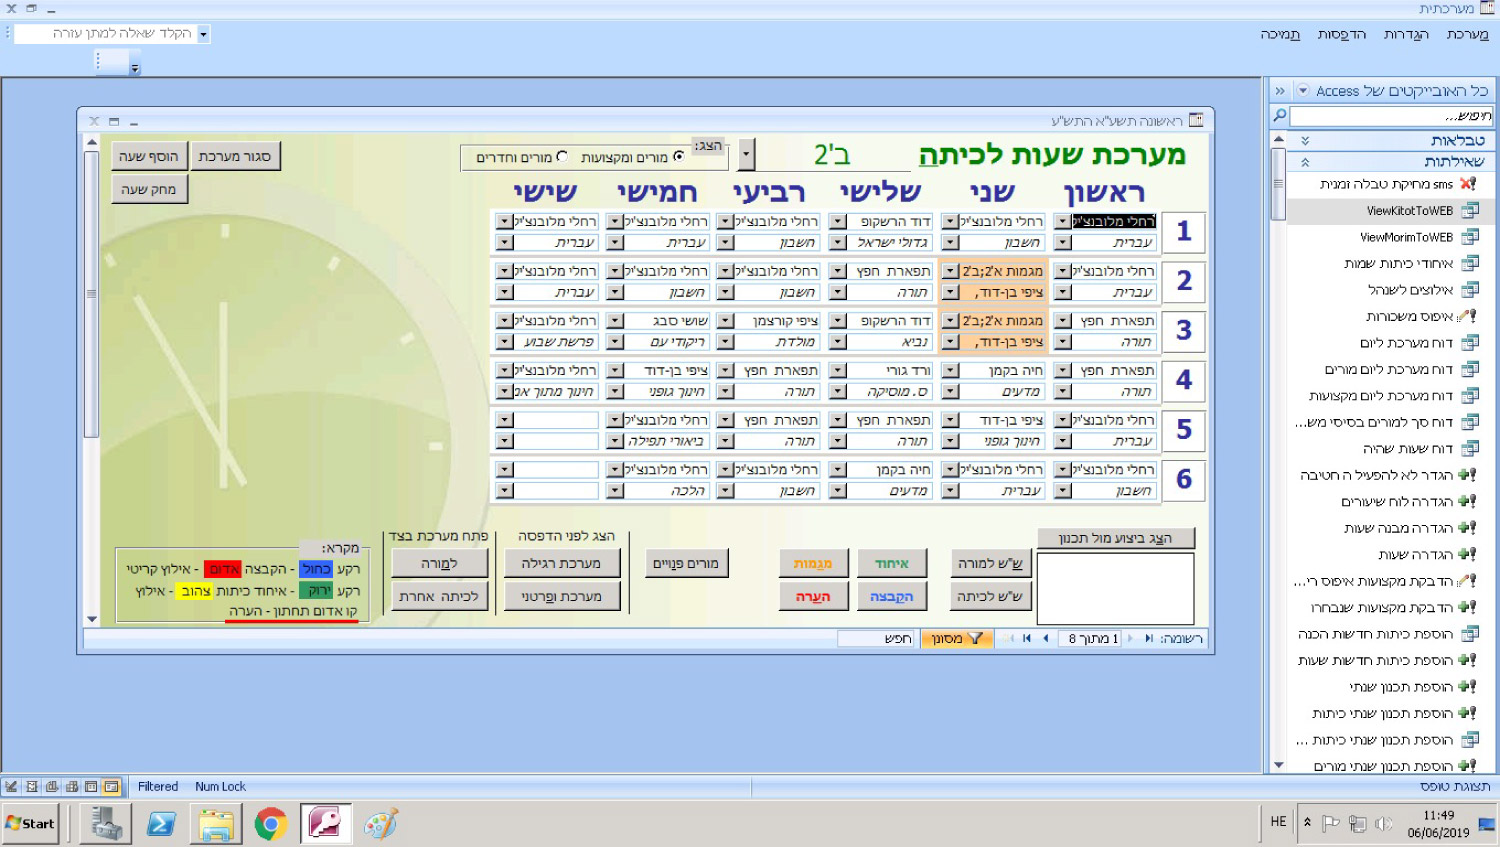Screen dimensions: 1500x847
Task: Click the הוסף שעה button
Action: click(x=148, y=156)
